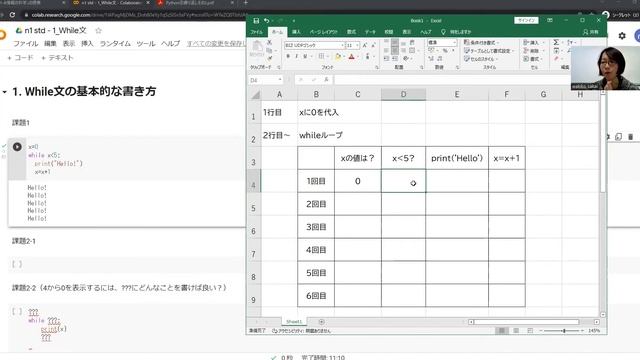Open the Colab ファイル menu
Screen dimensions: 640x360
pos(26,43)
